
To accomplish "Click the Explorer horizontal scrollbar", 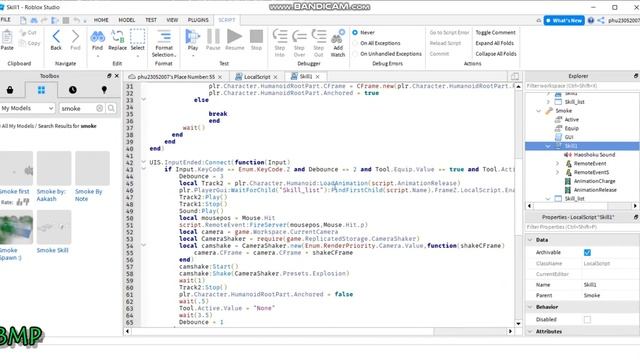I will pyautogui.click(x=582, y=206).
